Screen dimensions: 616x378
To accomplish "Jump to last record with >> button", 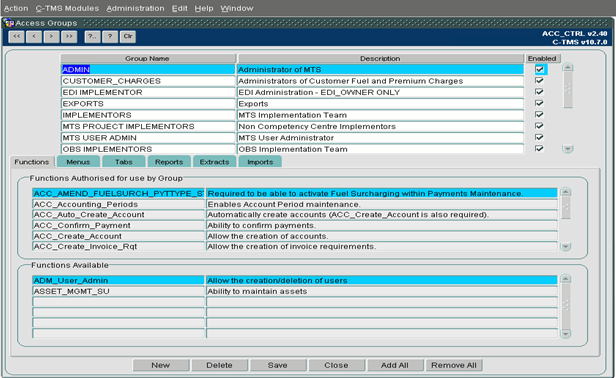I will click(x=69, y=37).
